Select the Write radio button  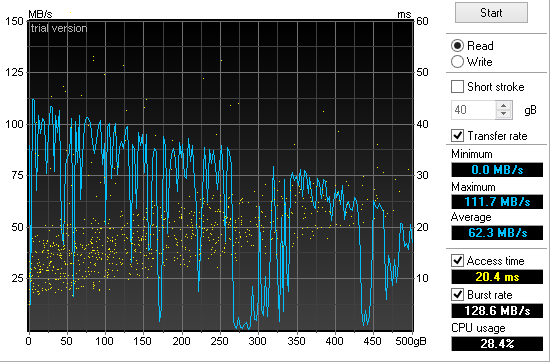pos(457,62)
